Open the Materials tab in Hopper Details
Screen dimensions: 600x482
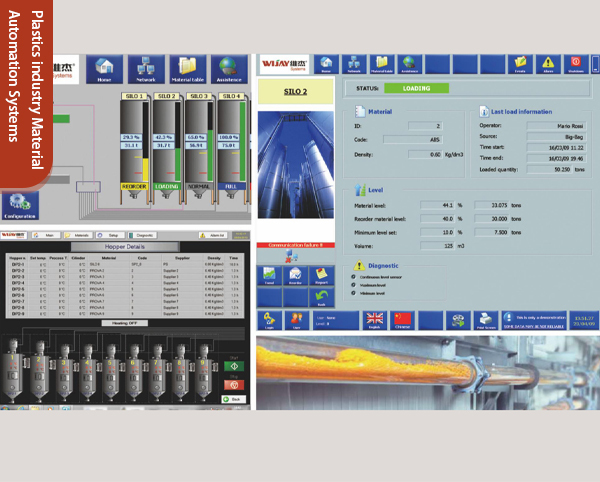click(78, 235)
